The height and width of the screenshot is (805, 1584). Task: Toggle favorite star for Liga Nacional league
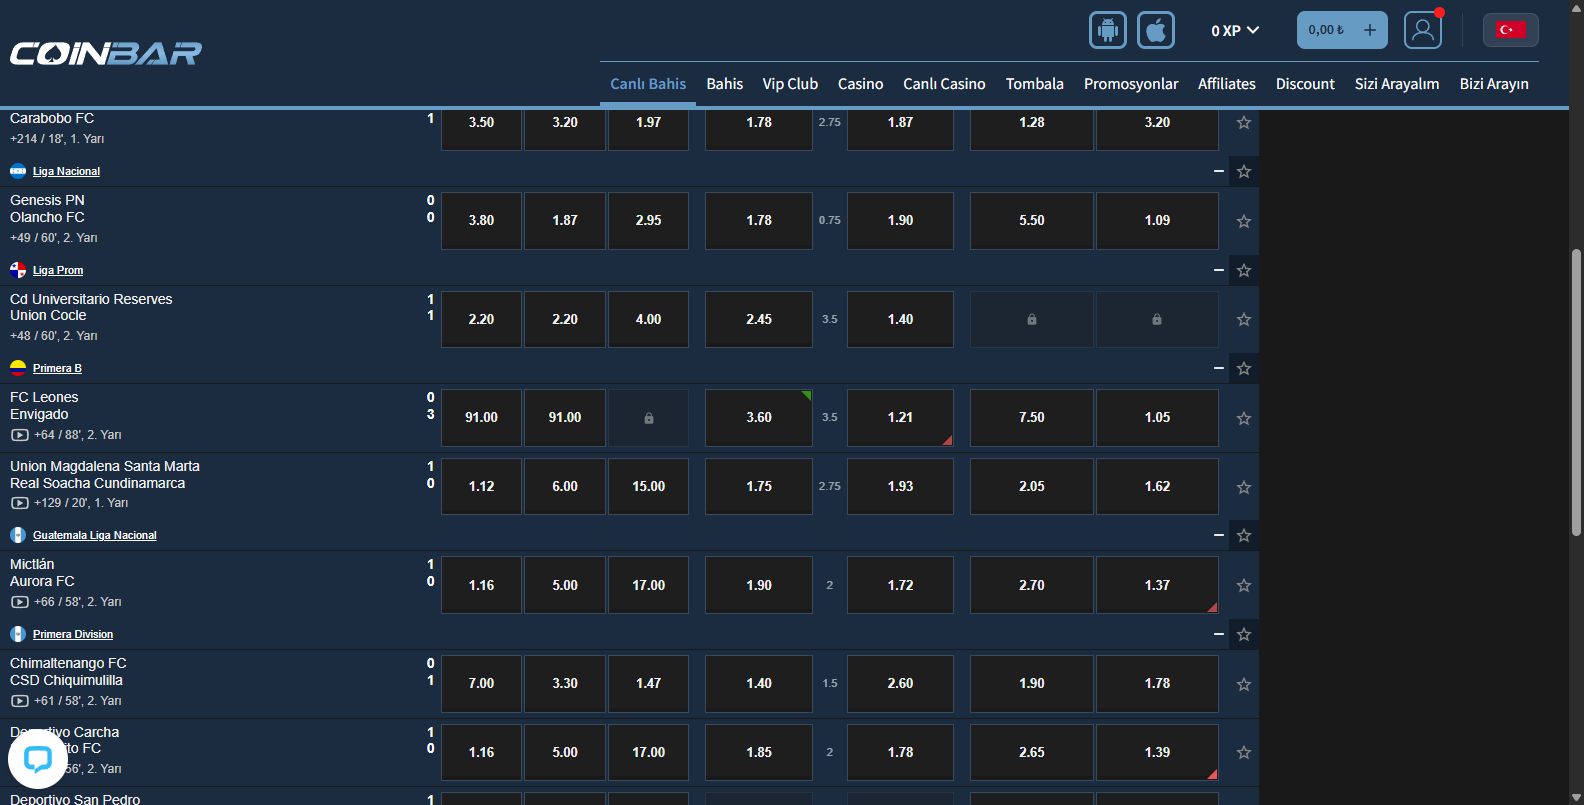tap(1243, 172)
